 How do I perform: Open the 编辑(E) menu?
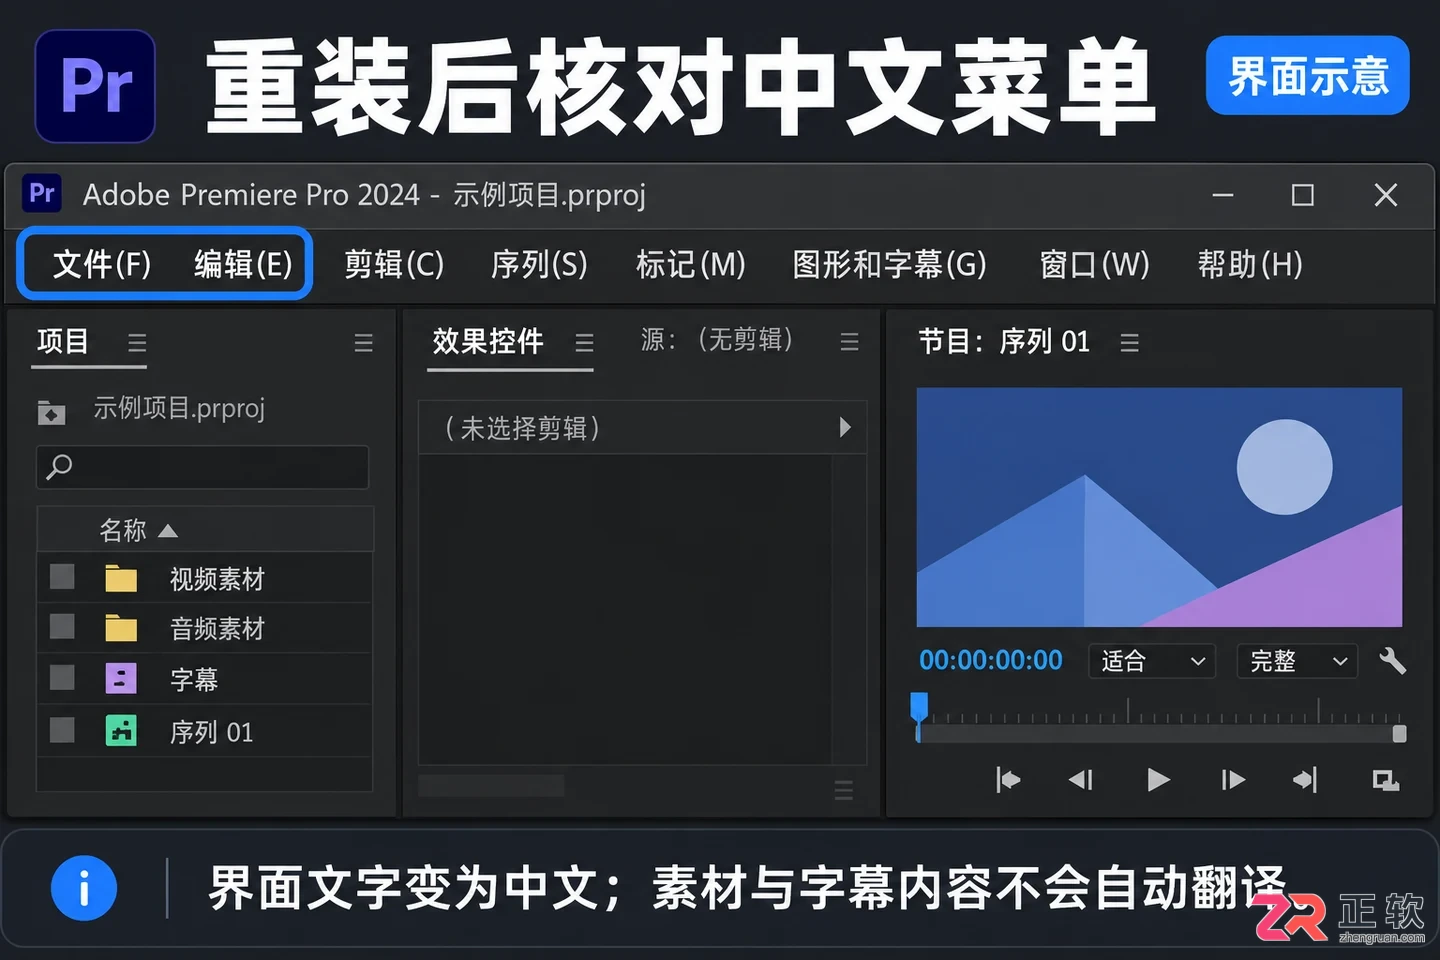tap(243, 264)
